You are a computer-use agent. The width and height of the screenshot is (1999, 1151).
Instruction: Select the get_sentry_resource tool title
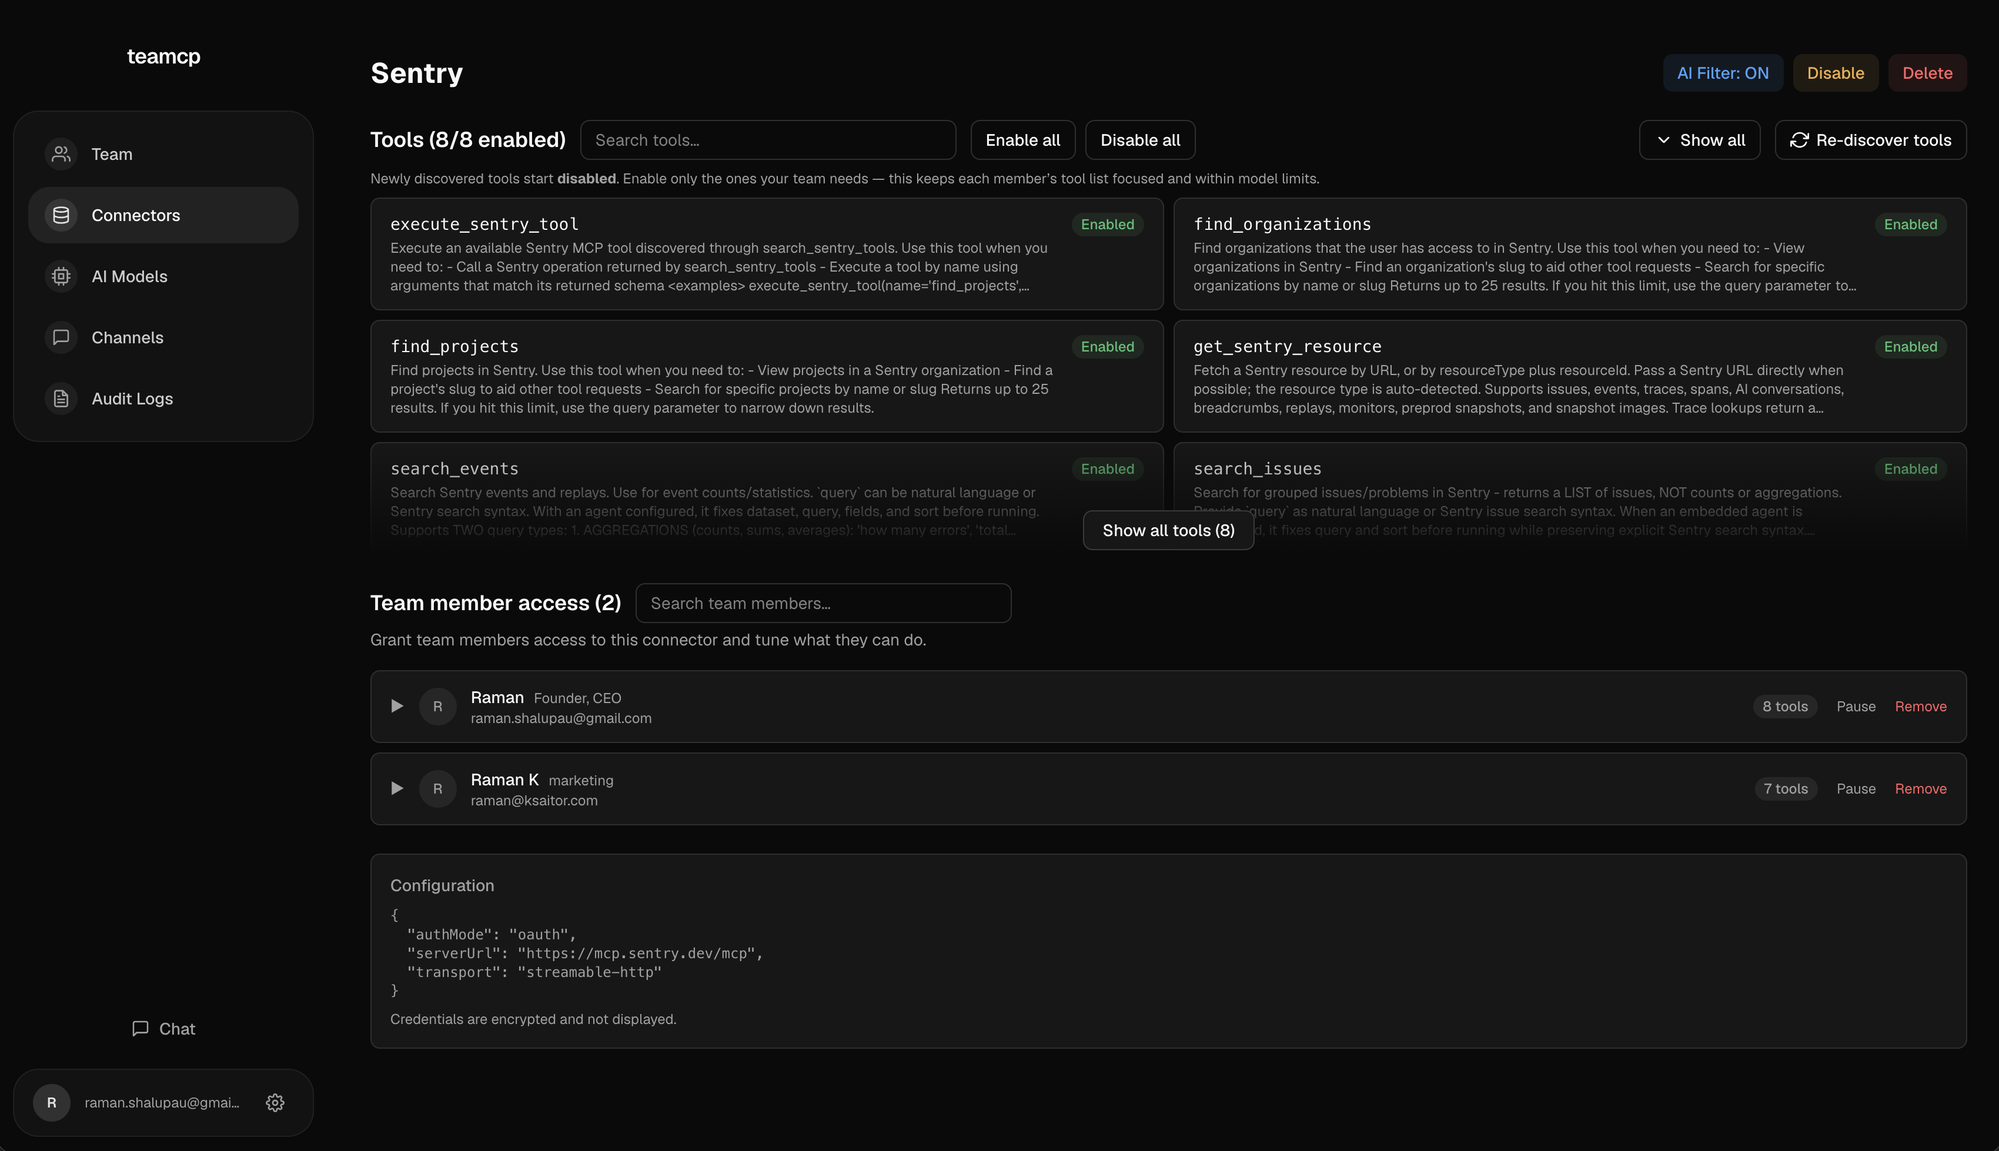[1287, 346]
